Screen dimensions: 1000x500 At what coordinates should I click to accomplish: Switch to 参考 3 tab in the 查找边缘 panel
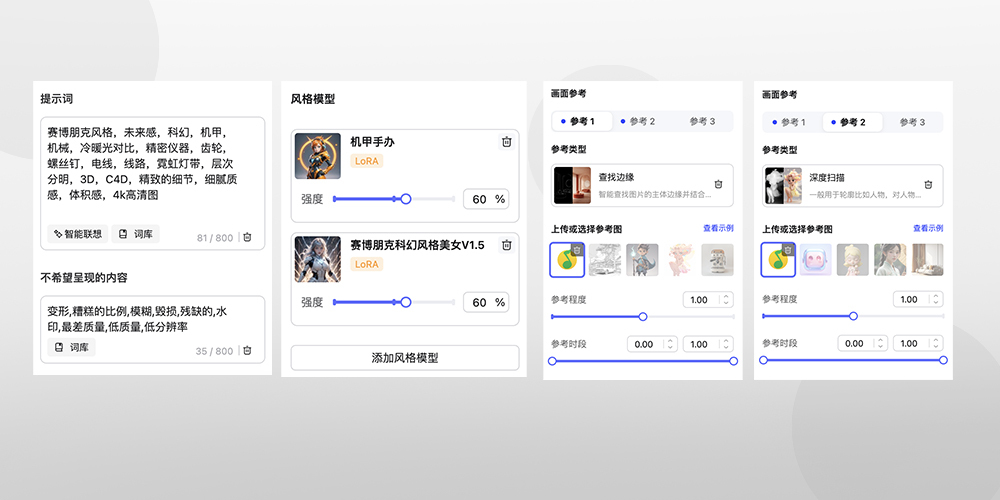[x=702, y=121]
